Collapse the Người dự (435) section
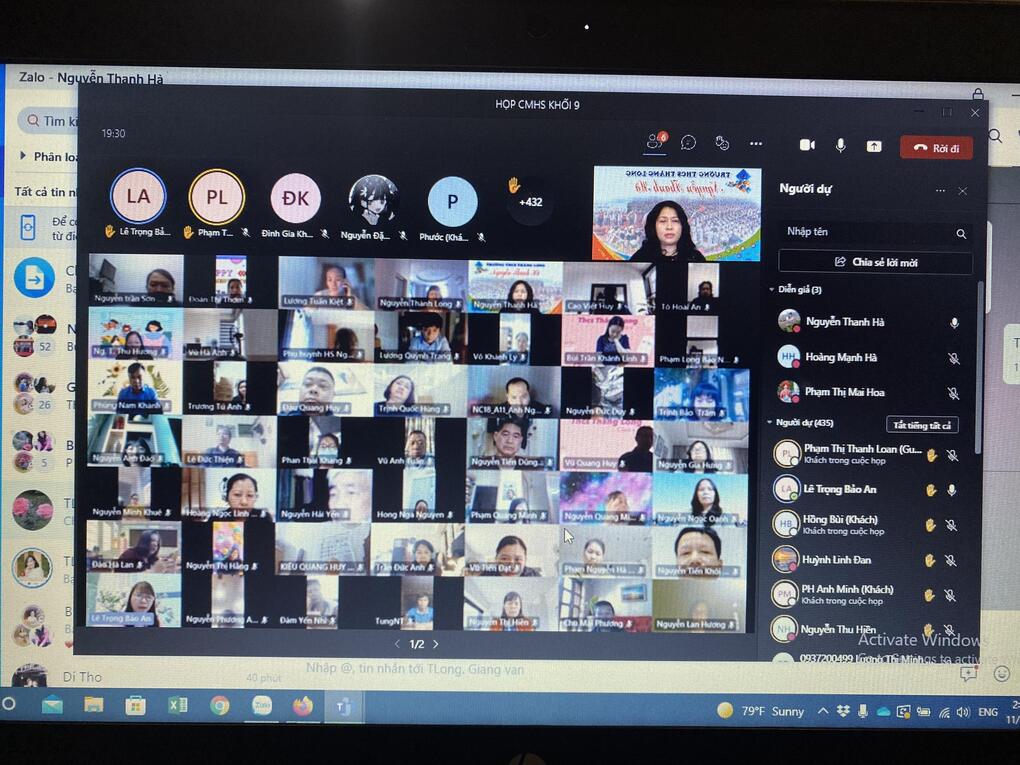 pos(771,423)
